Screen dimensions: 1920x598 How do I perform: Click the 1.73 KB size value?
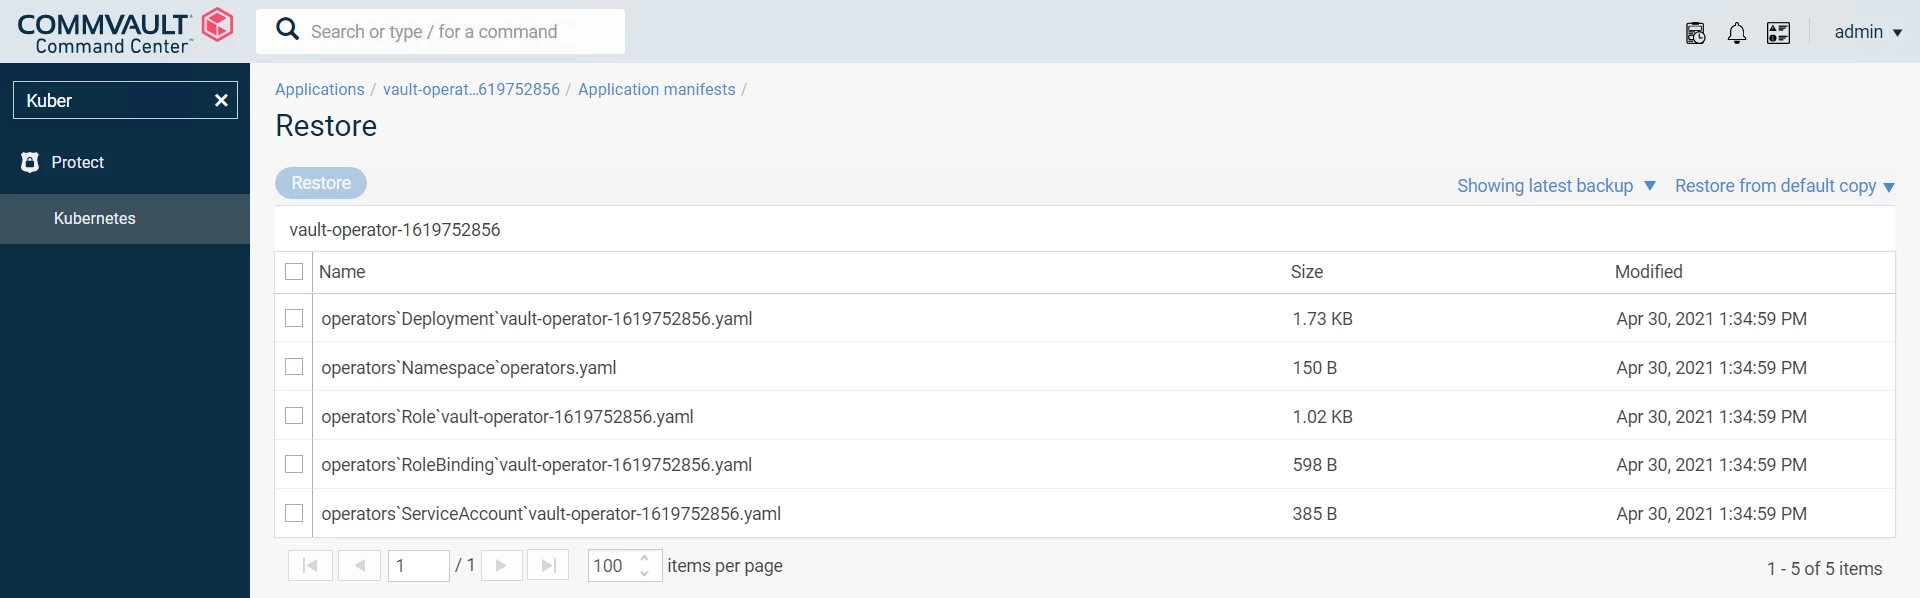click(x=1322, y=319)
